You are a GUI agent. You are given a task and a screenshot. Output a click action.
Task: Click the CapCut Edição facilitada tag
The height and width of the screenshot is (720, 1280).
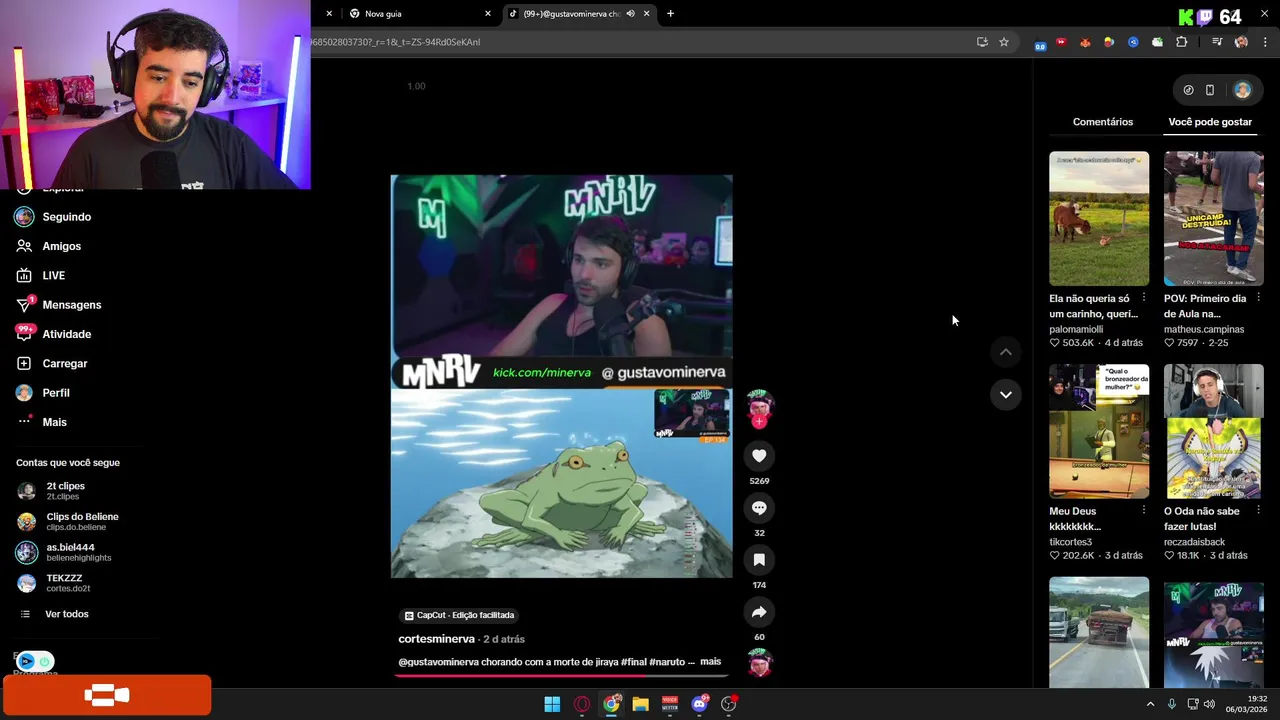pos(460,615)
